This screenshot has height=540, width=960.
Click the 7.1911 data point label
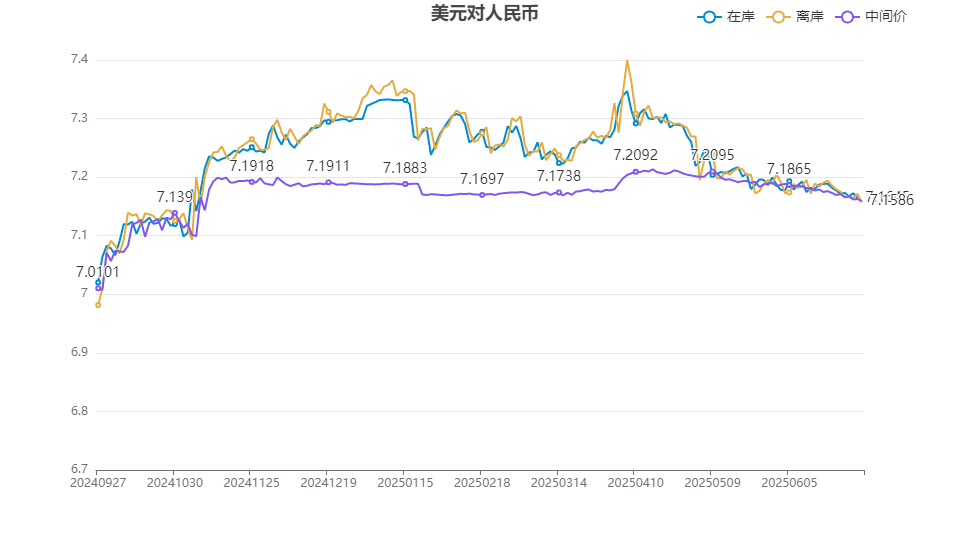tap(328, 166)
